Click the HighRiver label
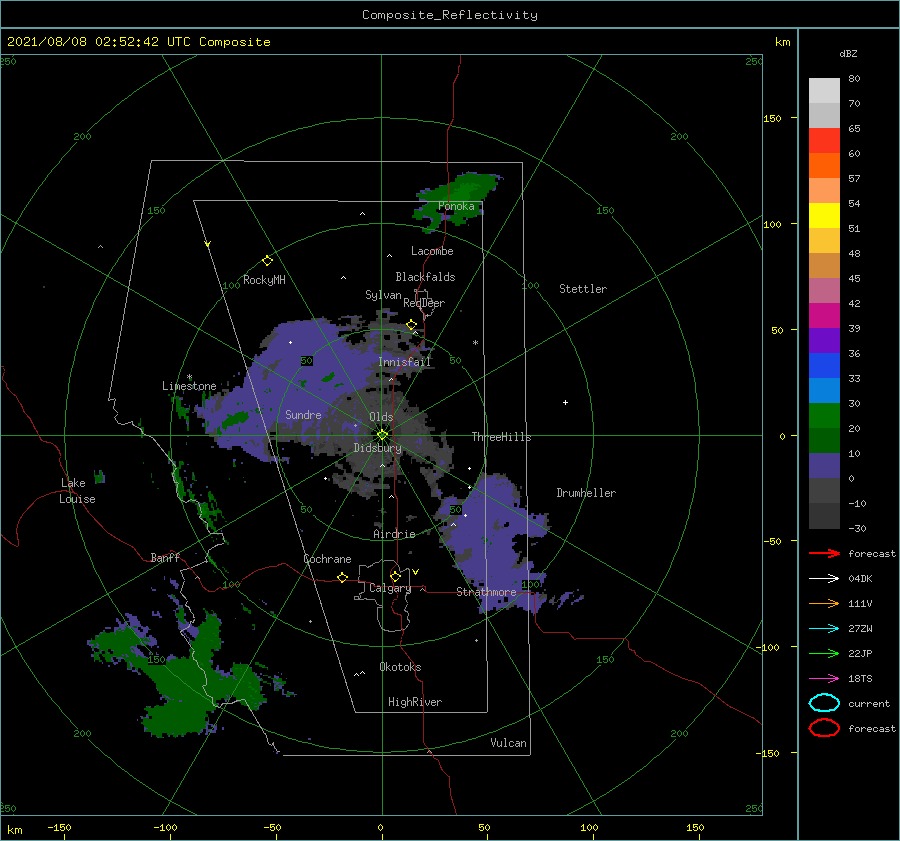 coord(415,702)
